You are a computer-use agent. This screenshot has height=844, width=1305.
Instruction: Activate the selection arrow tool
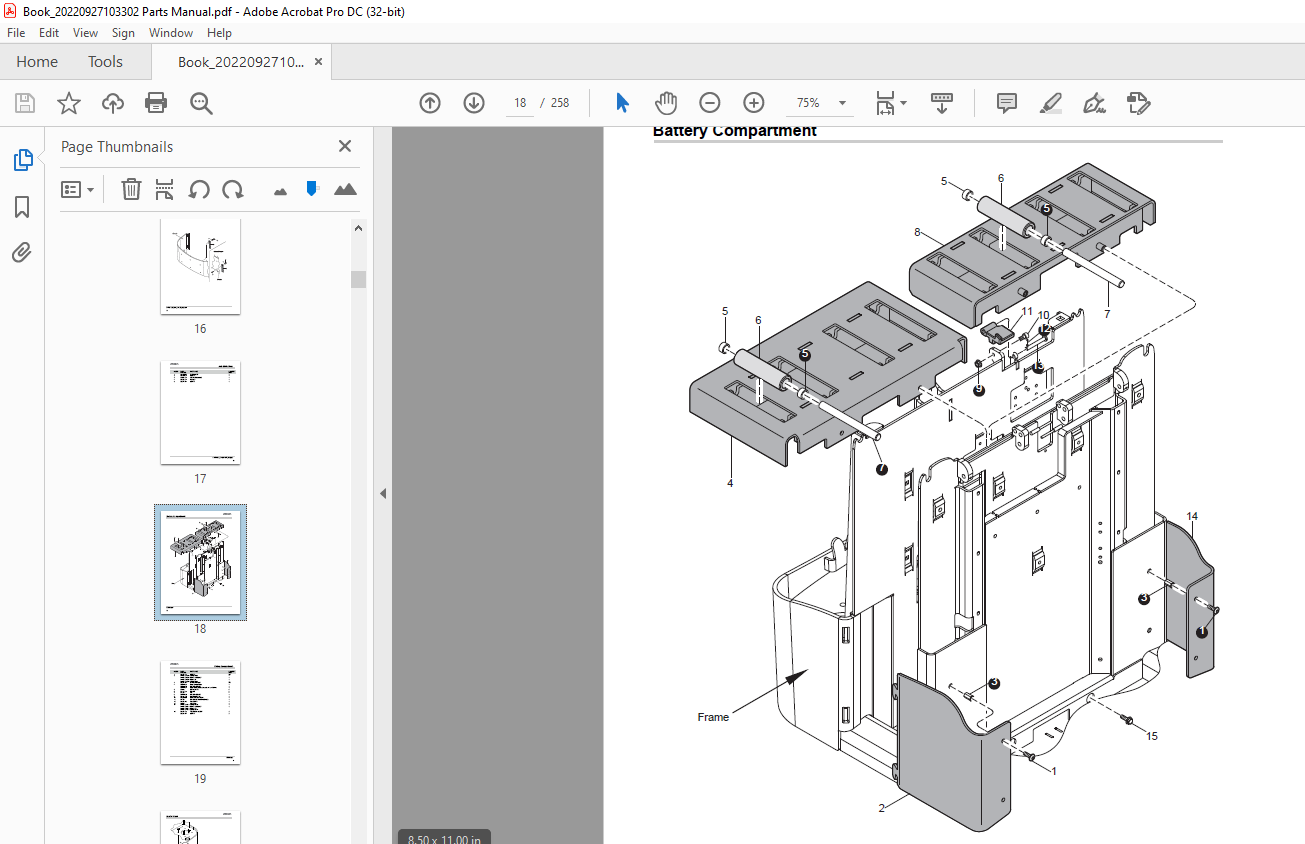coord(622,103)
